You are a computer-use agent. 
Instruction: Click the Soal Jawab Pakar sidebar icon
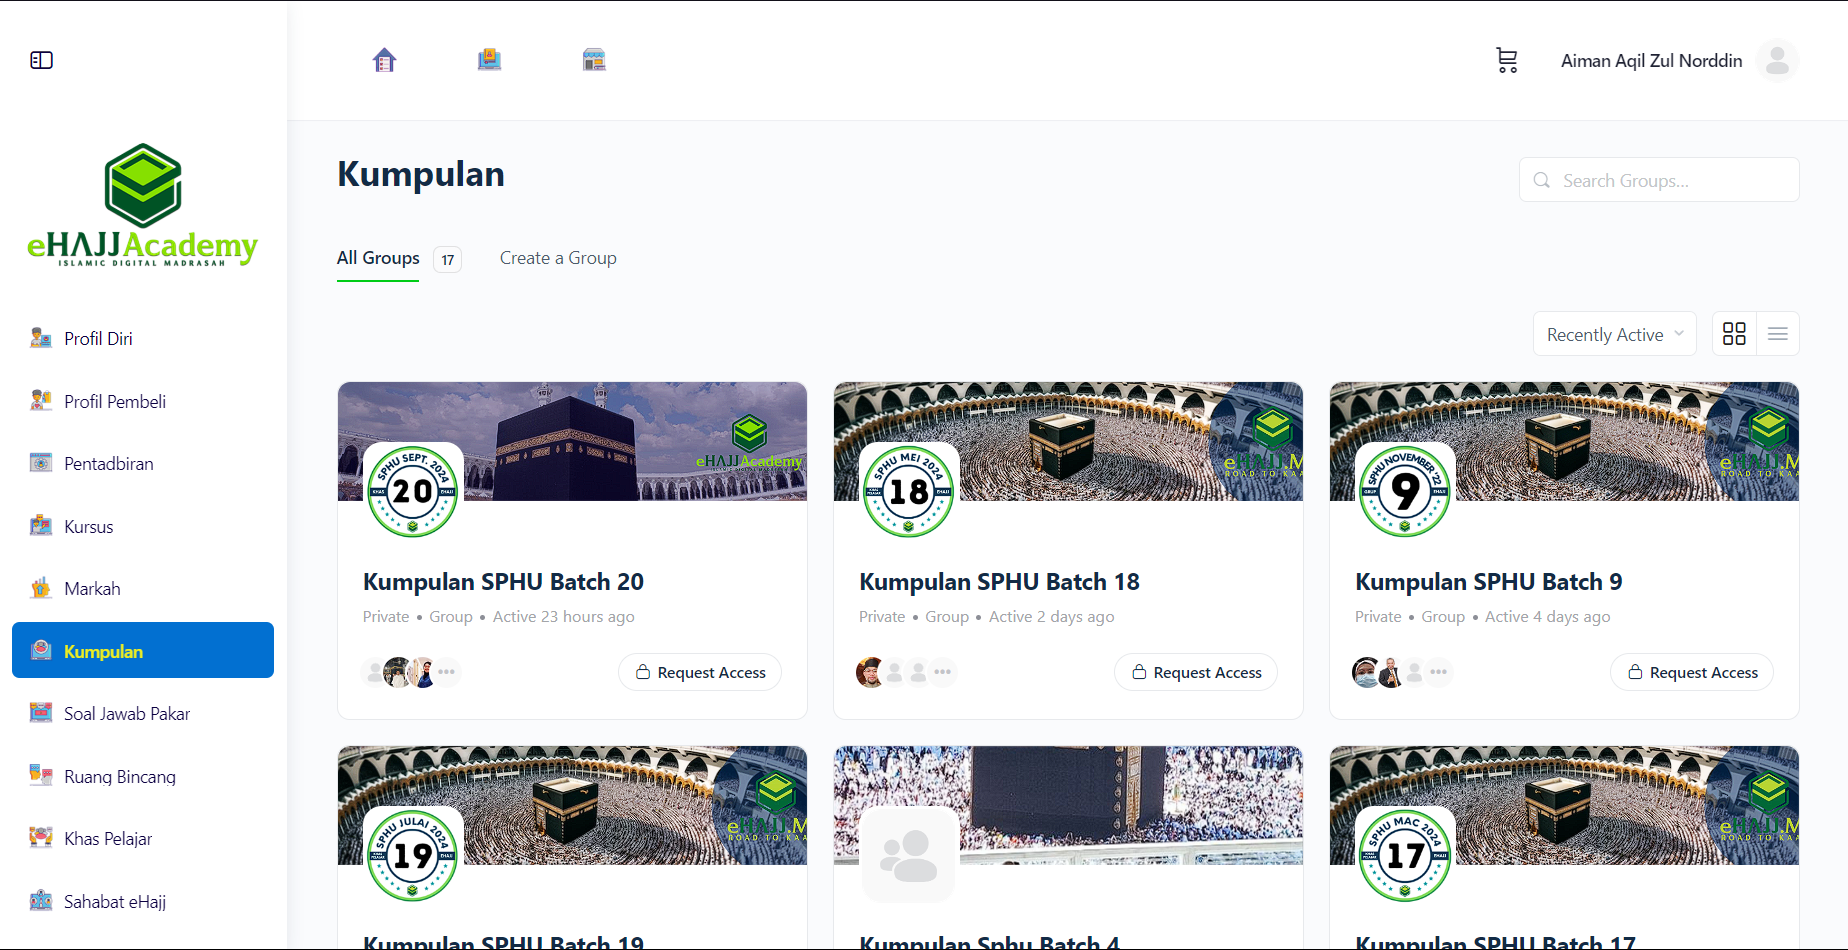pos(41,713)
